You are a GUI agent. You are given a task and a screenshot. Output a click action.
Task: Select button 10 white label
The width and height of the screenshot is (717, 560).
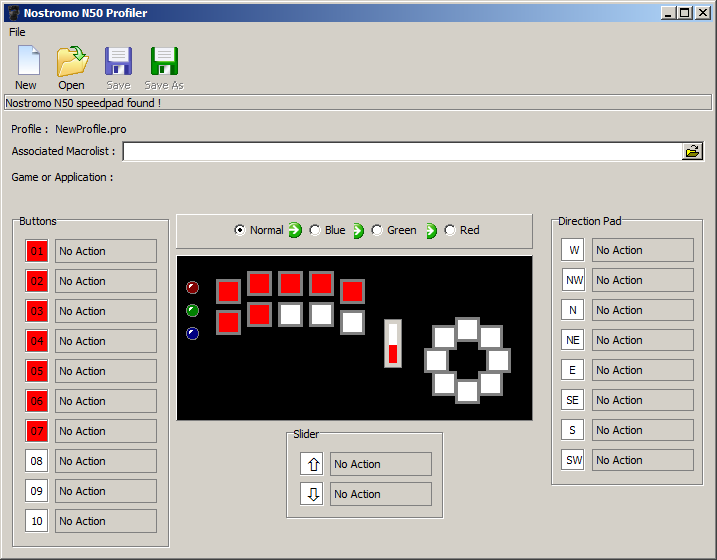[37, 521]
